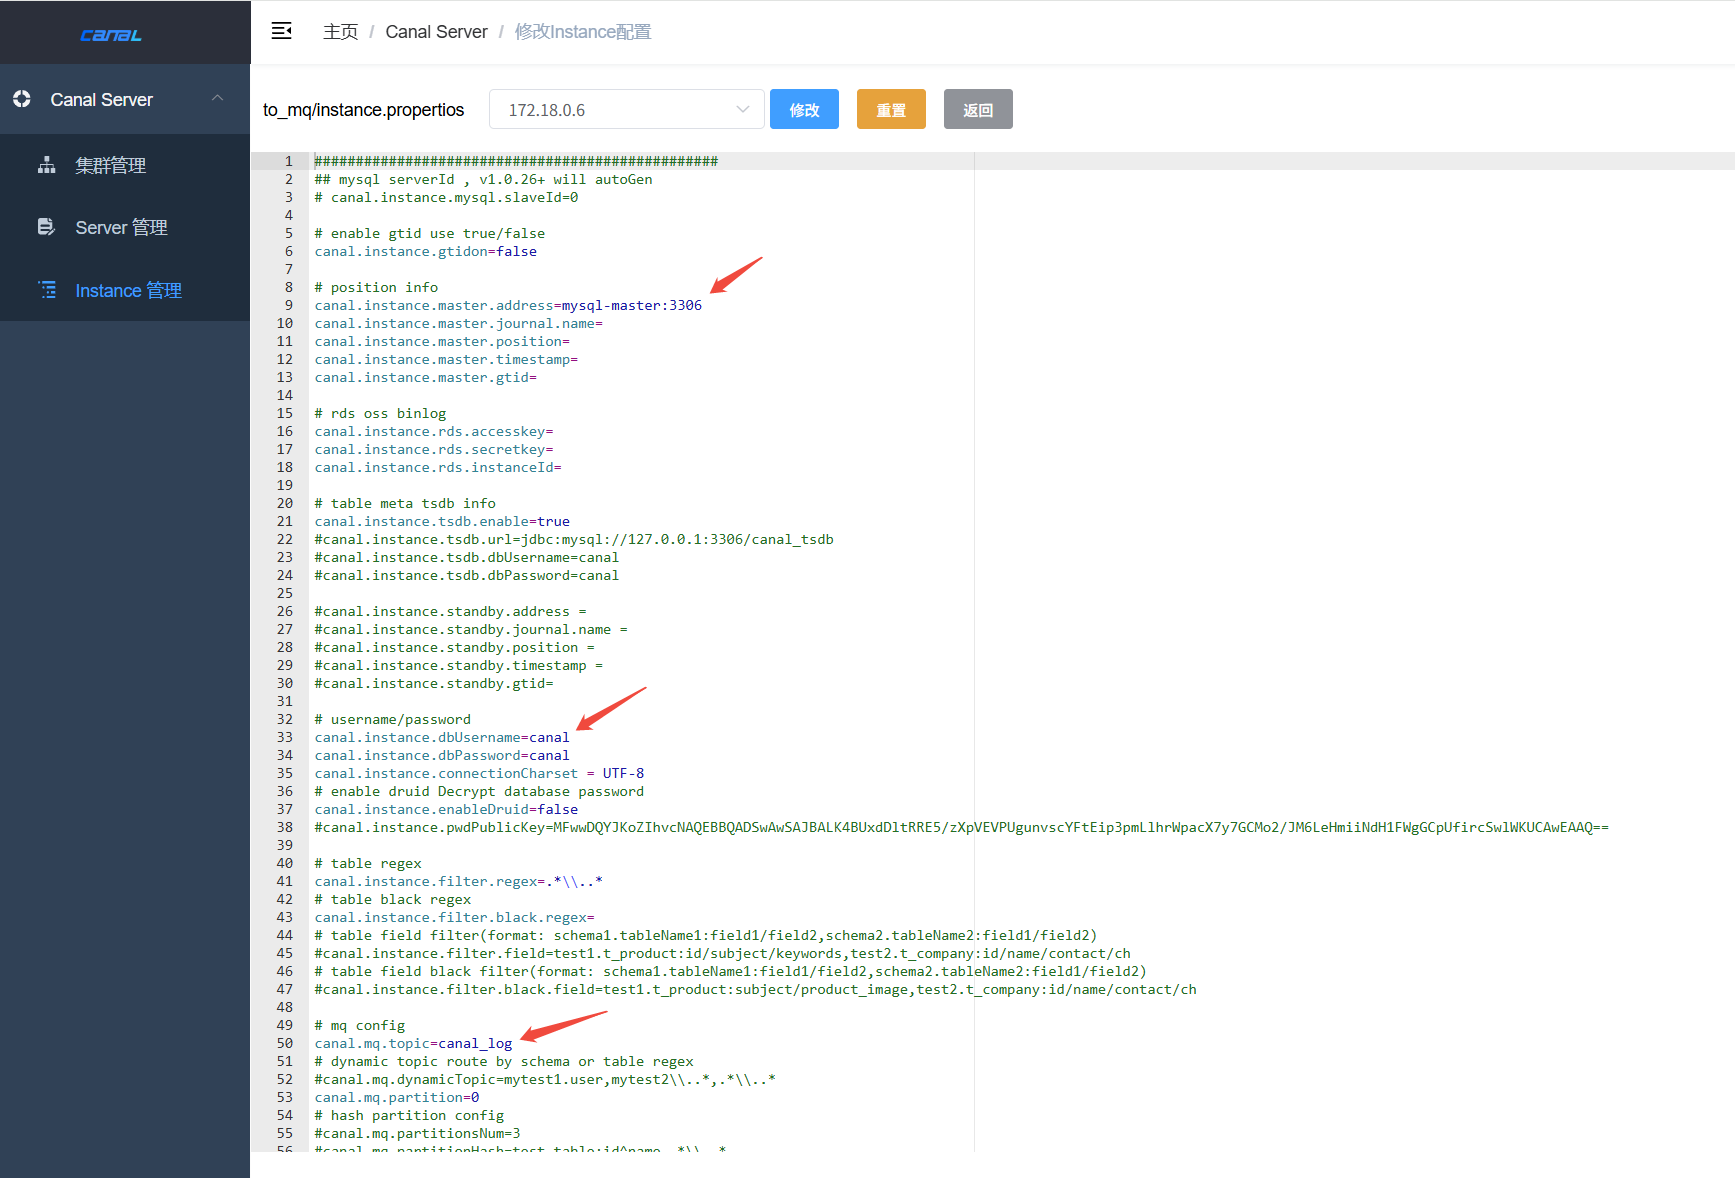Click canal.instance.master.gtid= line
The height and width of the screenshot is (1178, 1735).
click(426, 377)
